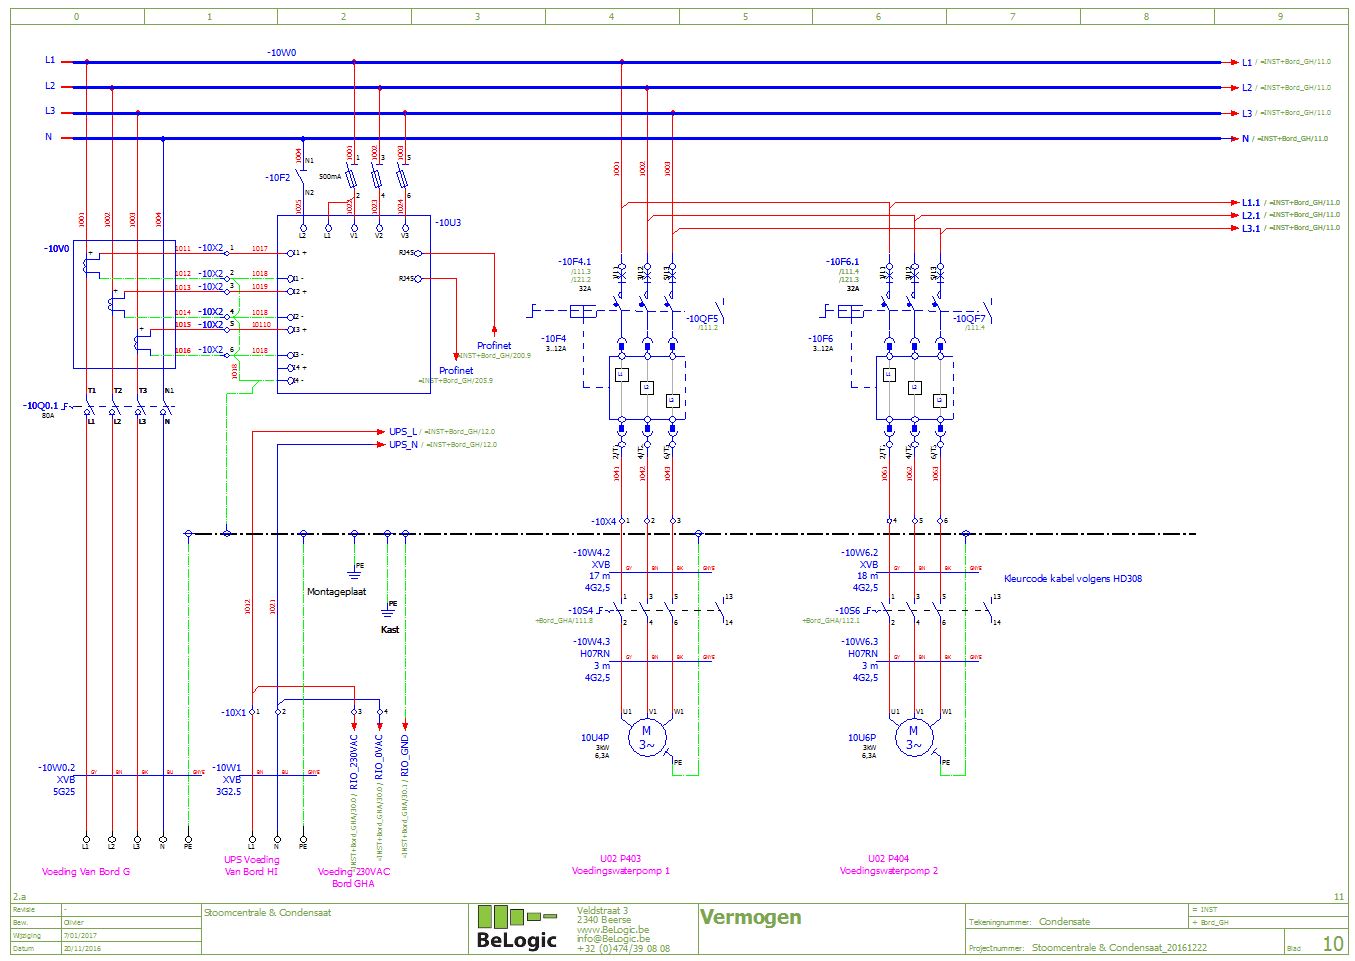Select the -10W4.2 cable label

[591, 552]
